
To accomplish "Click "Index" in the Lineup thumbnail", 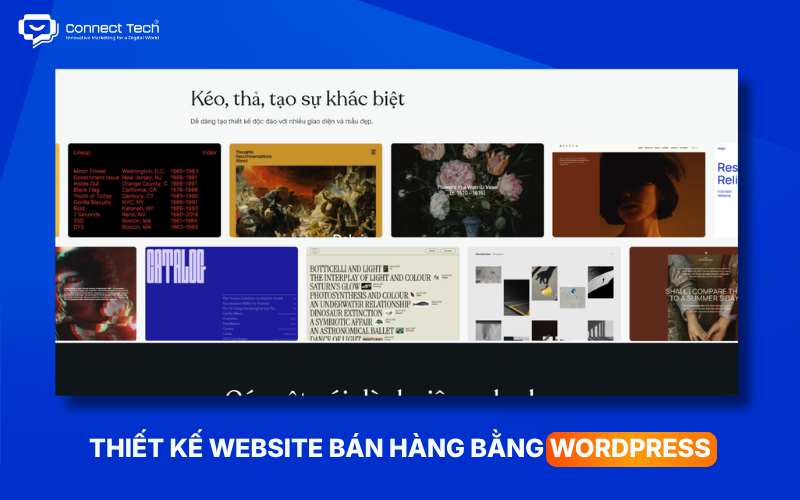I will click(209, 153).
